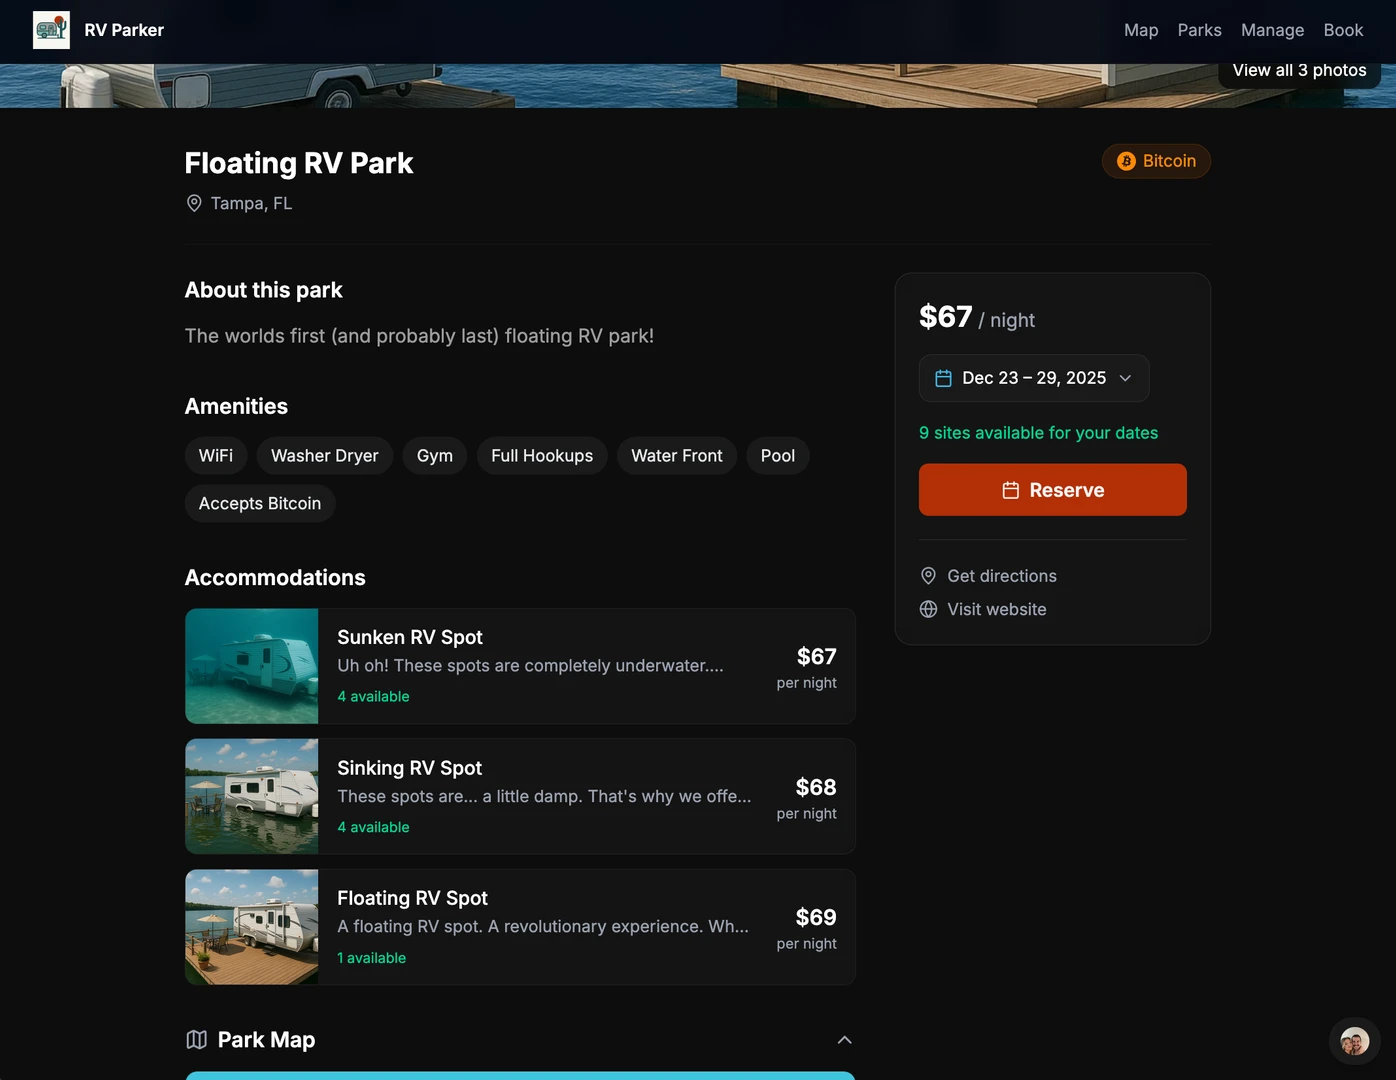Viewport: 1396px width, 1080px height.
Task: Click the calendar icon in date picker
Action: coord(943,378)
